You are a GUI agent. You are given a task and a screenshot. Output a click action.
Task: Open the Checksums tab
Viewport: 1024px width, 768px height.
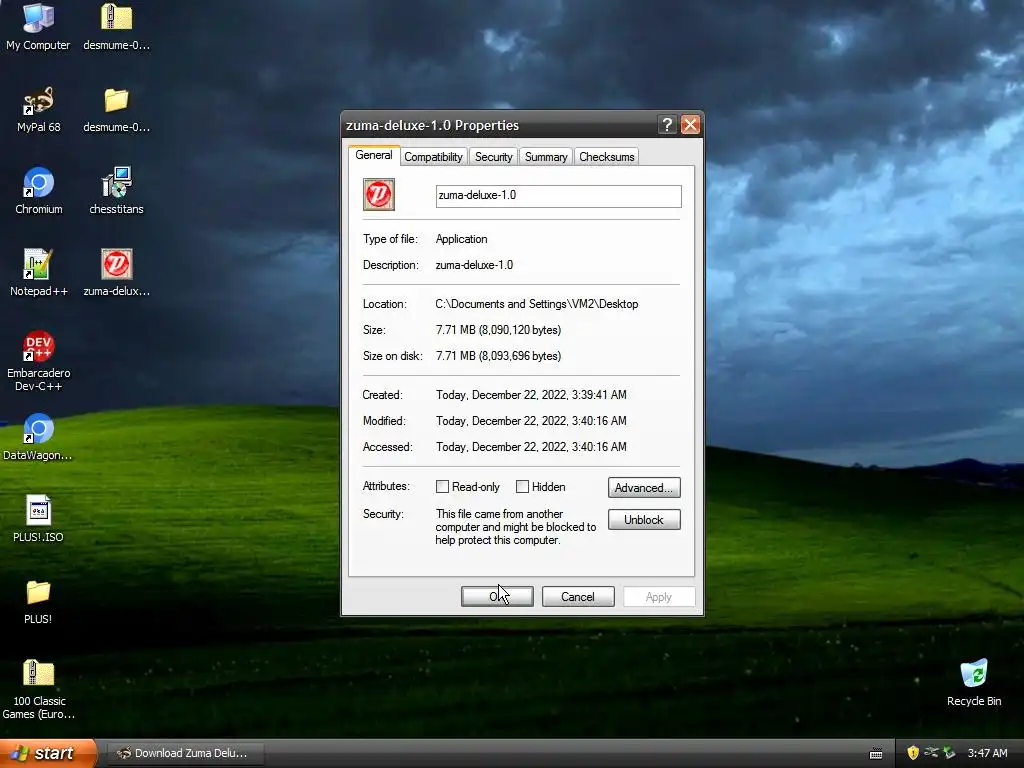coord(607,157)
